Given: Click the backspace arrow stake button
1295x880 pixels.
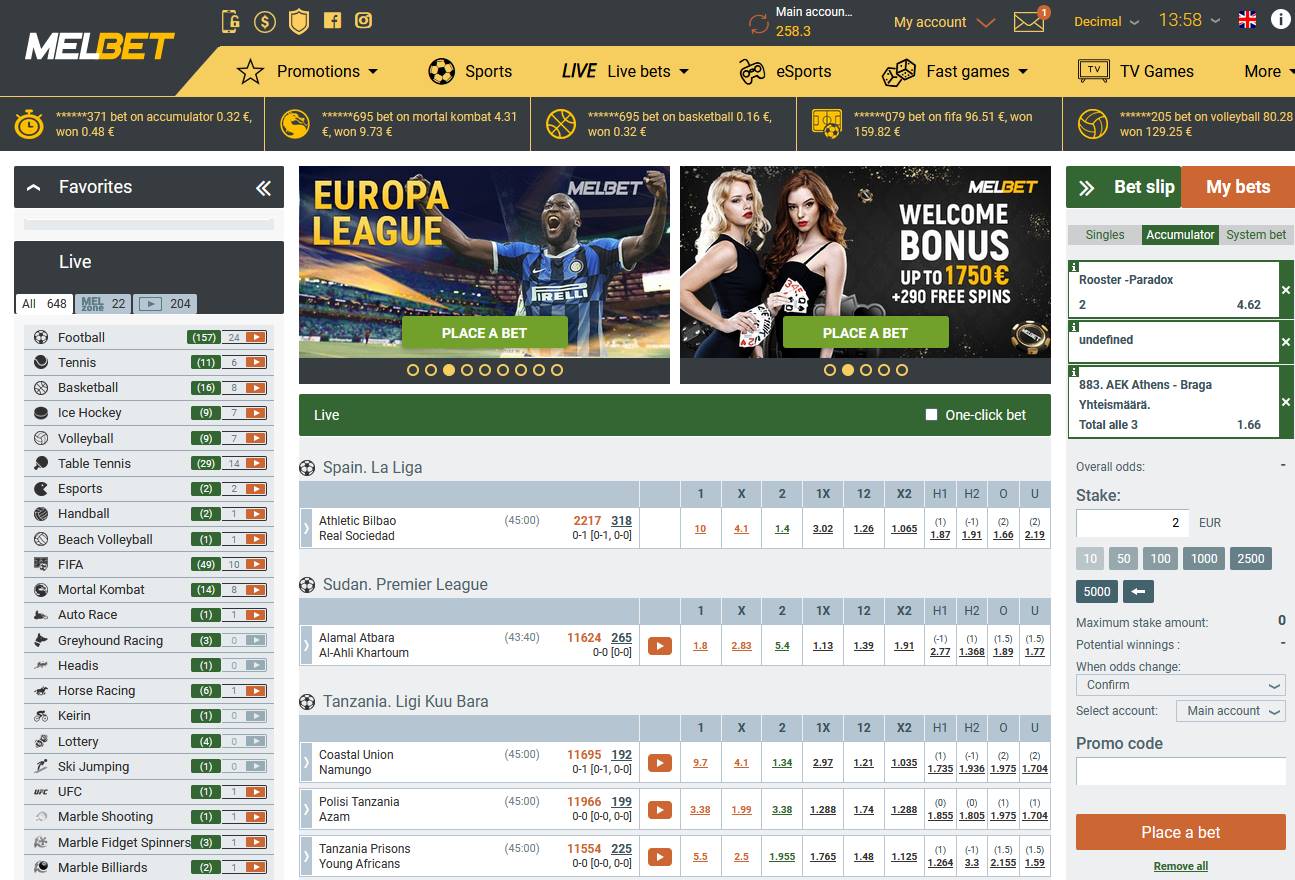Looking at the screenshot, I should click(1138, 591).
